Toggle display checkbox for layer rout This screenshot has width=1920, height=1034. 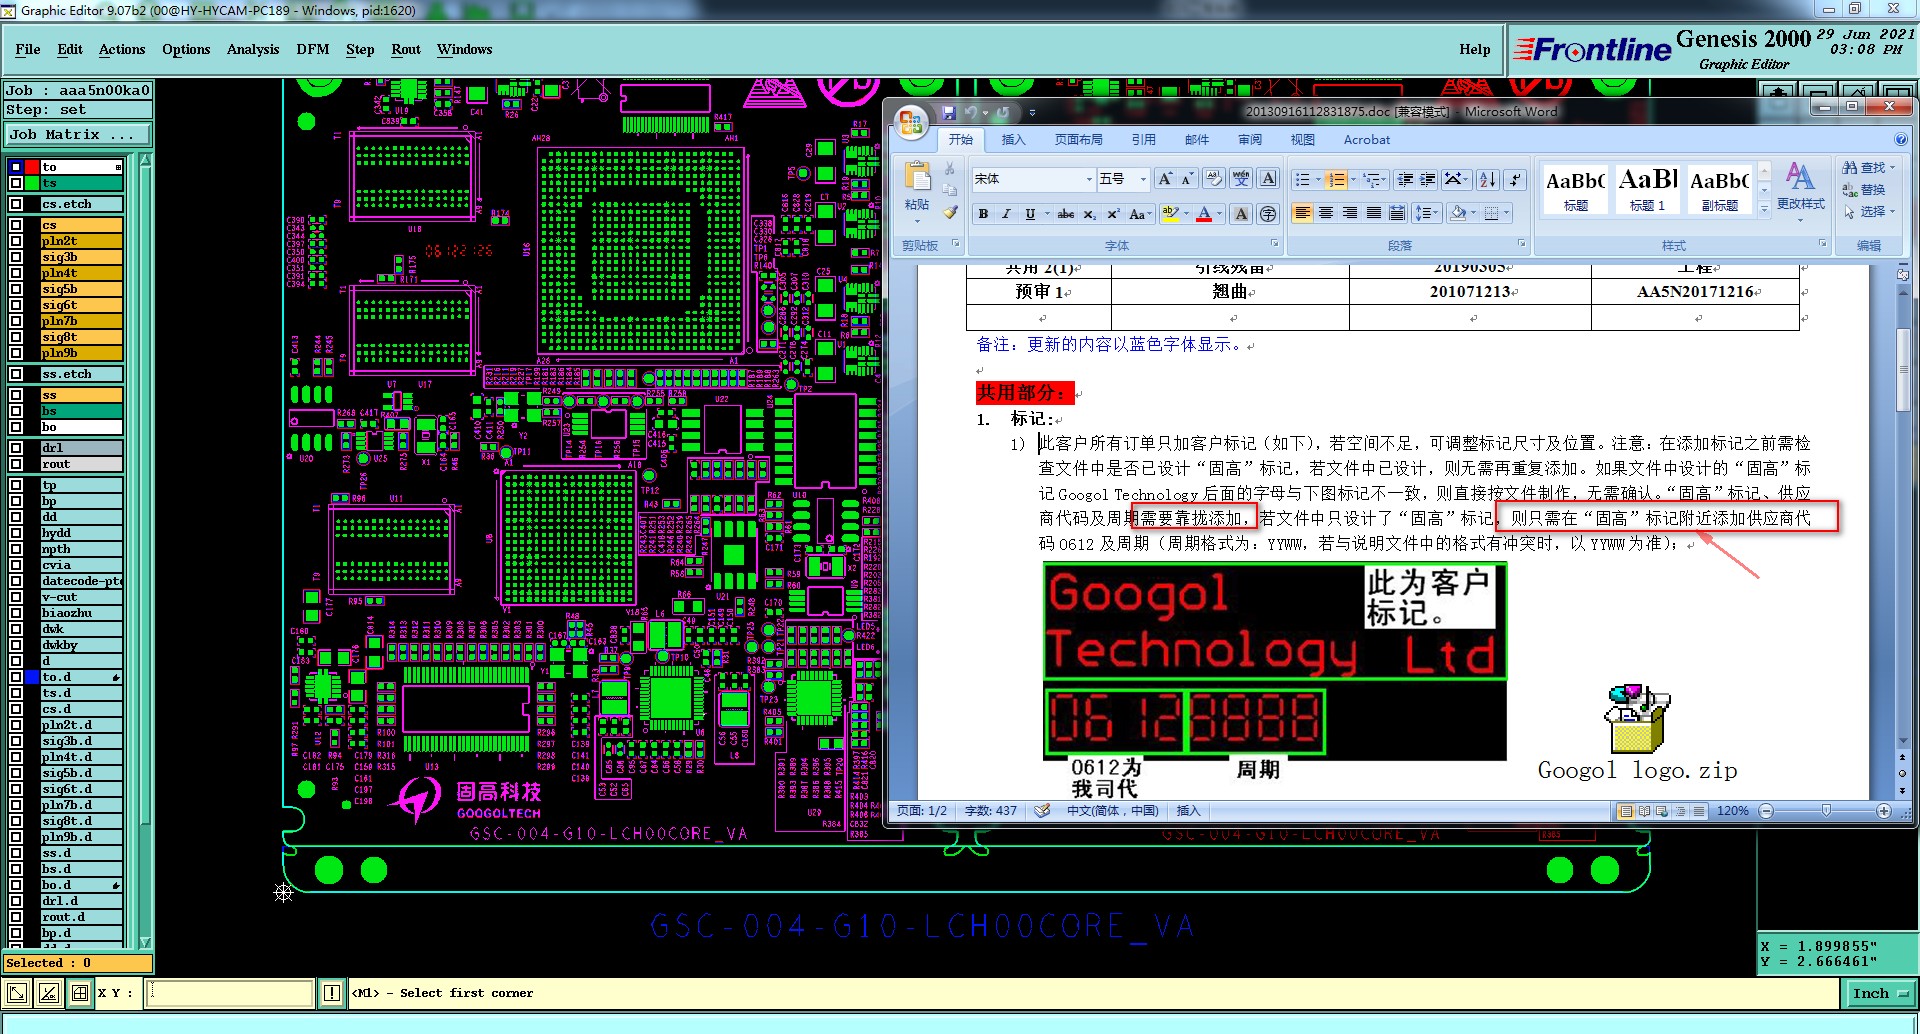click(16, 464)
